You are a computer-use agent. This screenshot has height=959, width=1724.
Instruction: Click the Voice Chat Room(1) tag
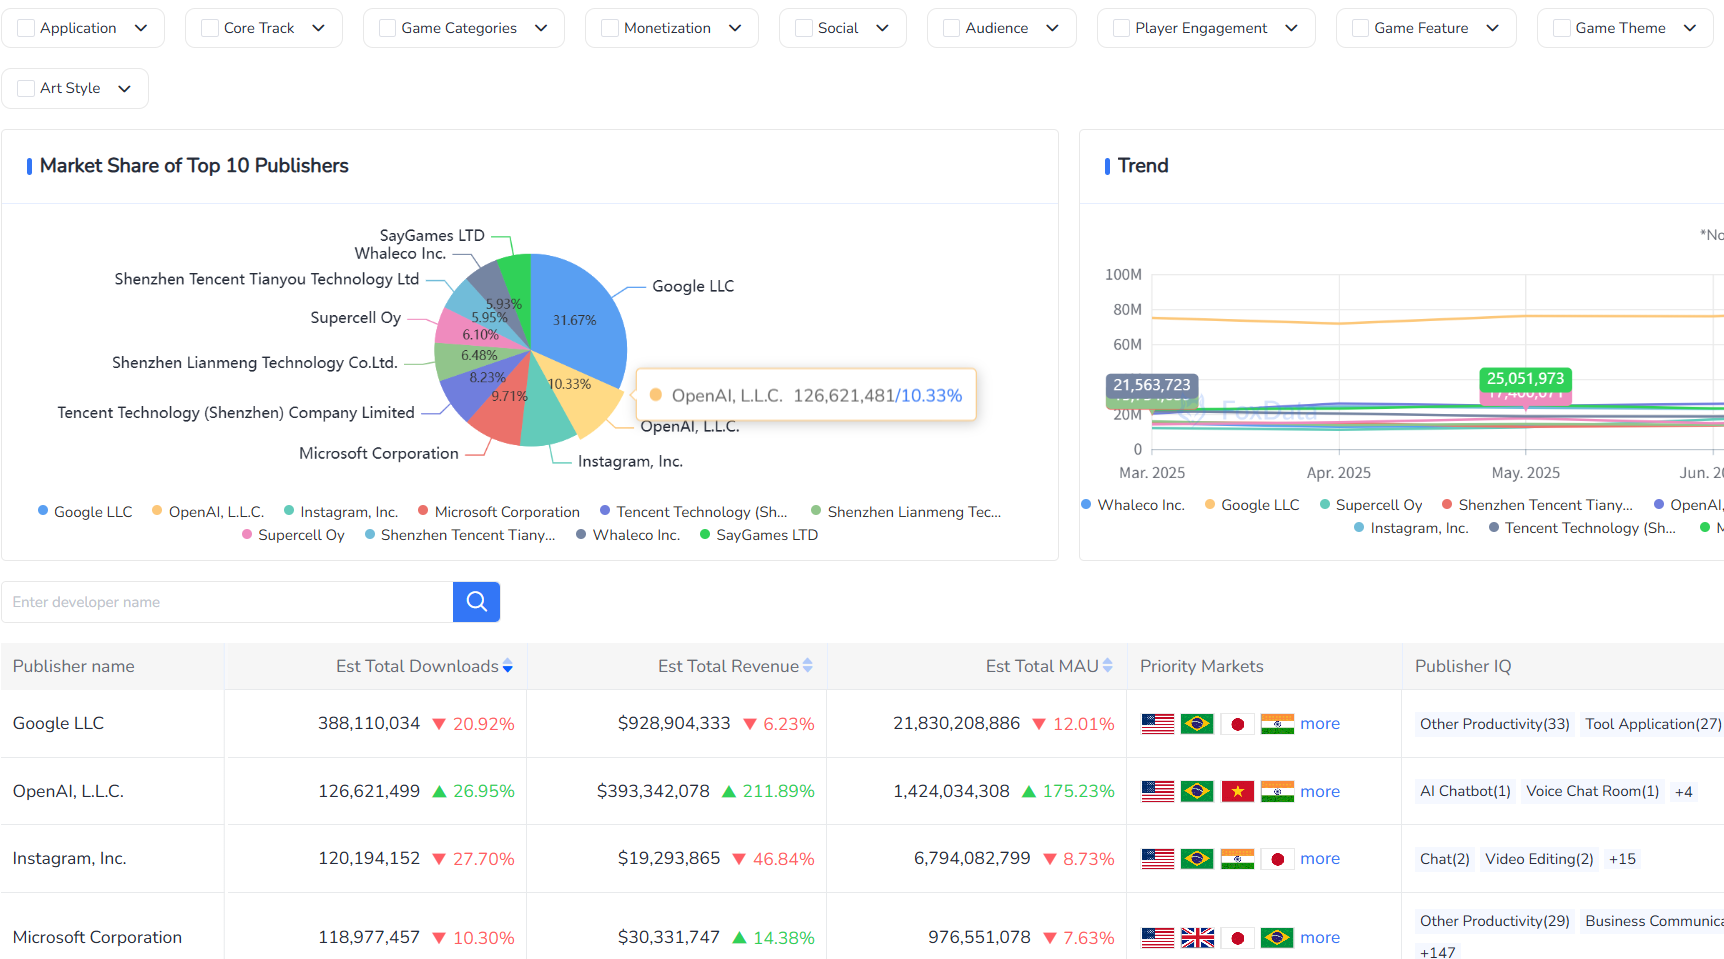[x=1593, y=792]
